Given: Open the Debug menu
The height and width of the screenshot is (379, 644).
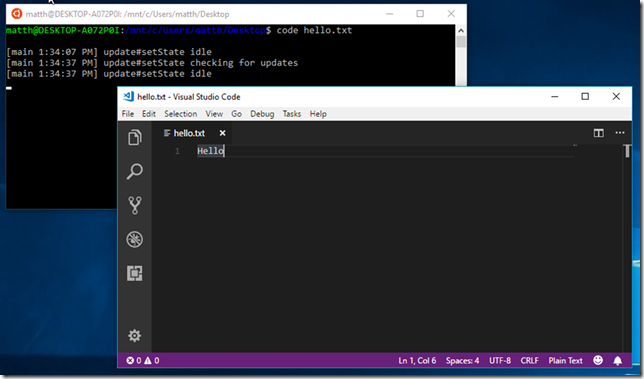Looking at the screenshot, I should pos(262,114).
